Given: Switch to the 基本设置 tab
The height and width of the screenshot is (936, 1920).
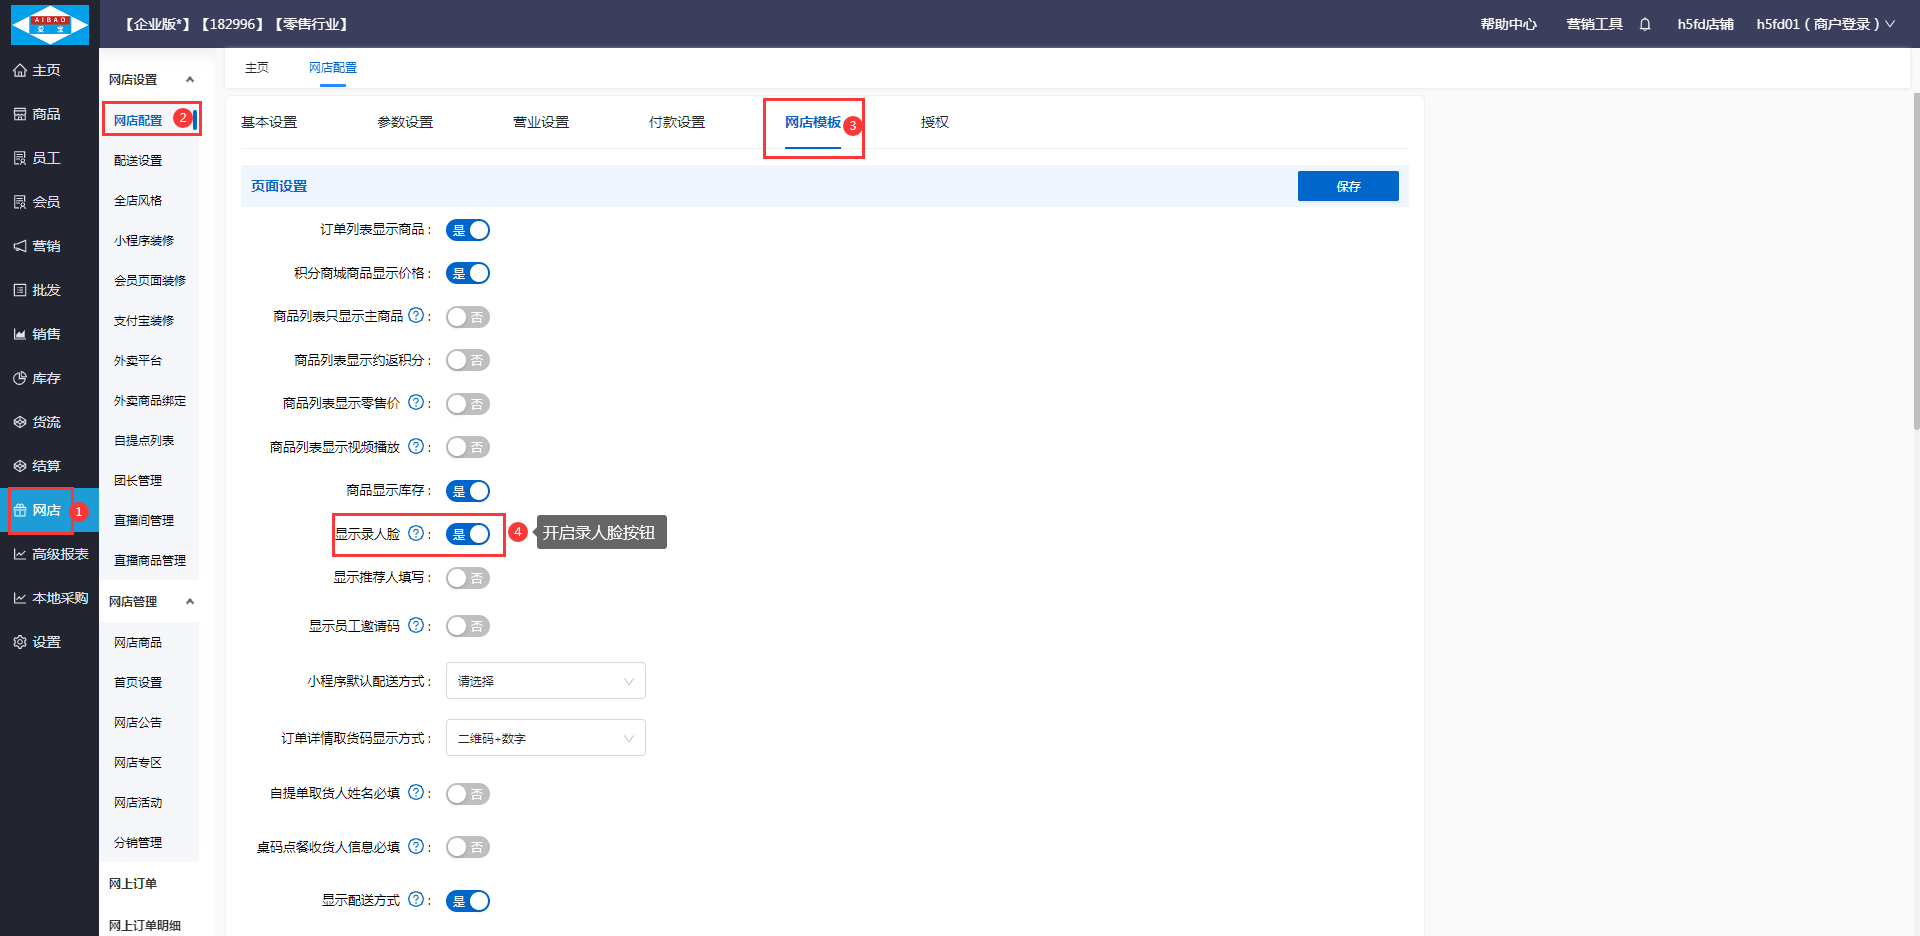Looking at the screenshot, I should pos(269,122).
